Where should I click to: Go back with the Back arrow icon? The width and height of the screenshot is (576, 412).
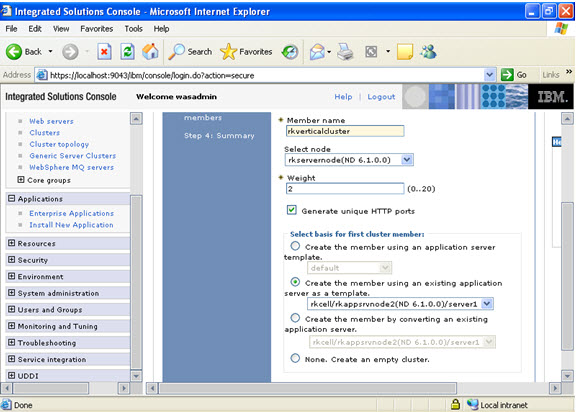coord(14,52)
